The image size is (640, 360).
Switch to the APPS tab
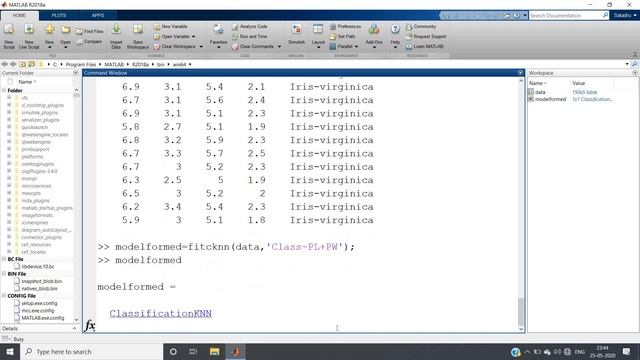pyautogui.click(x=98, y=16)
